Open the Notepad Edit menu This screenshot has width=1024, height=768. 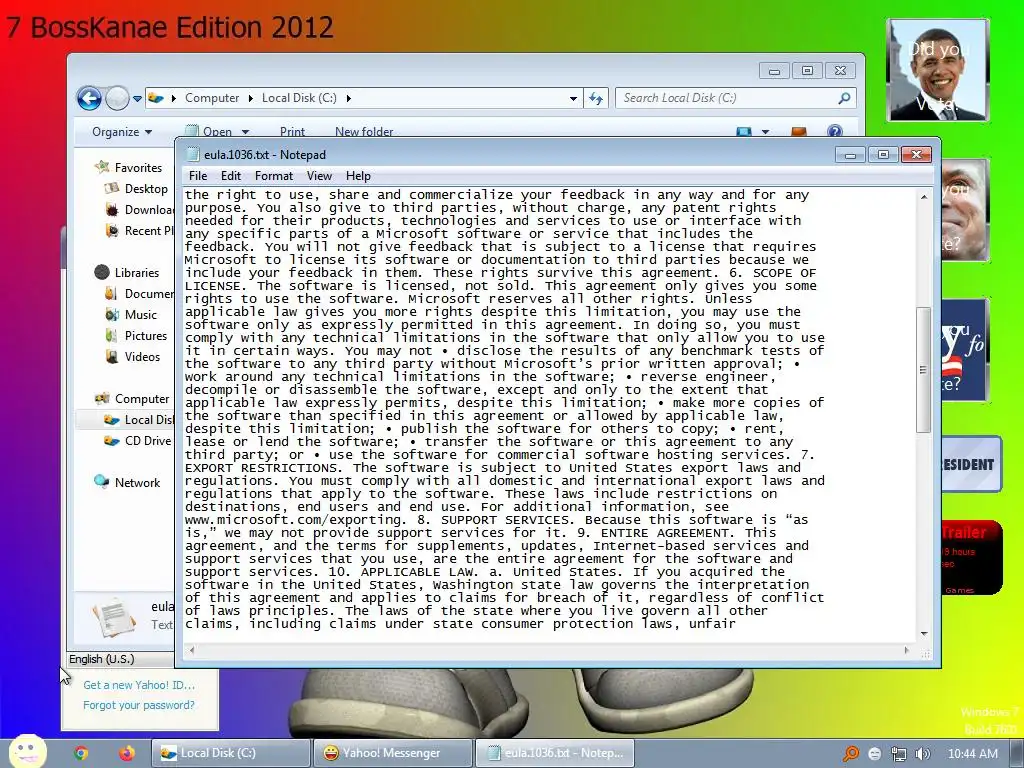pos(231,176)
